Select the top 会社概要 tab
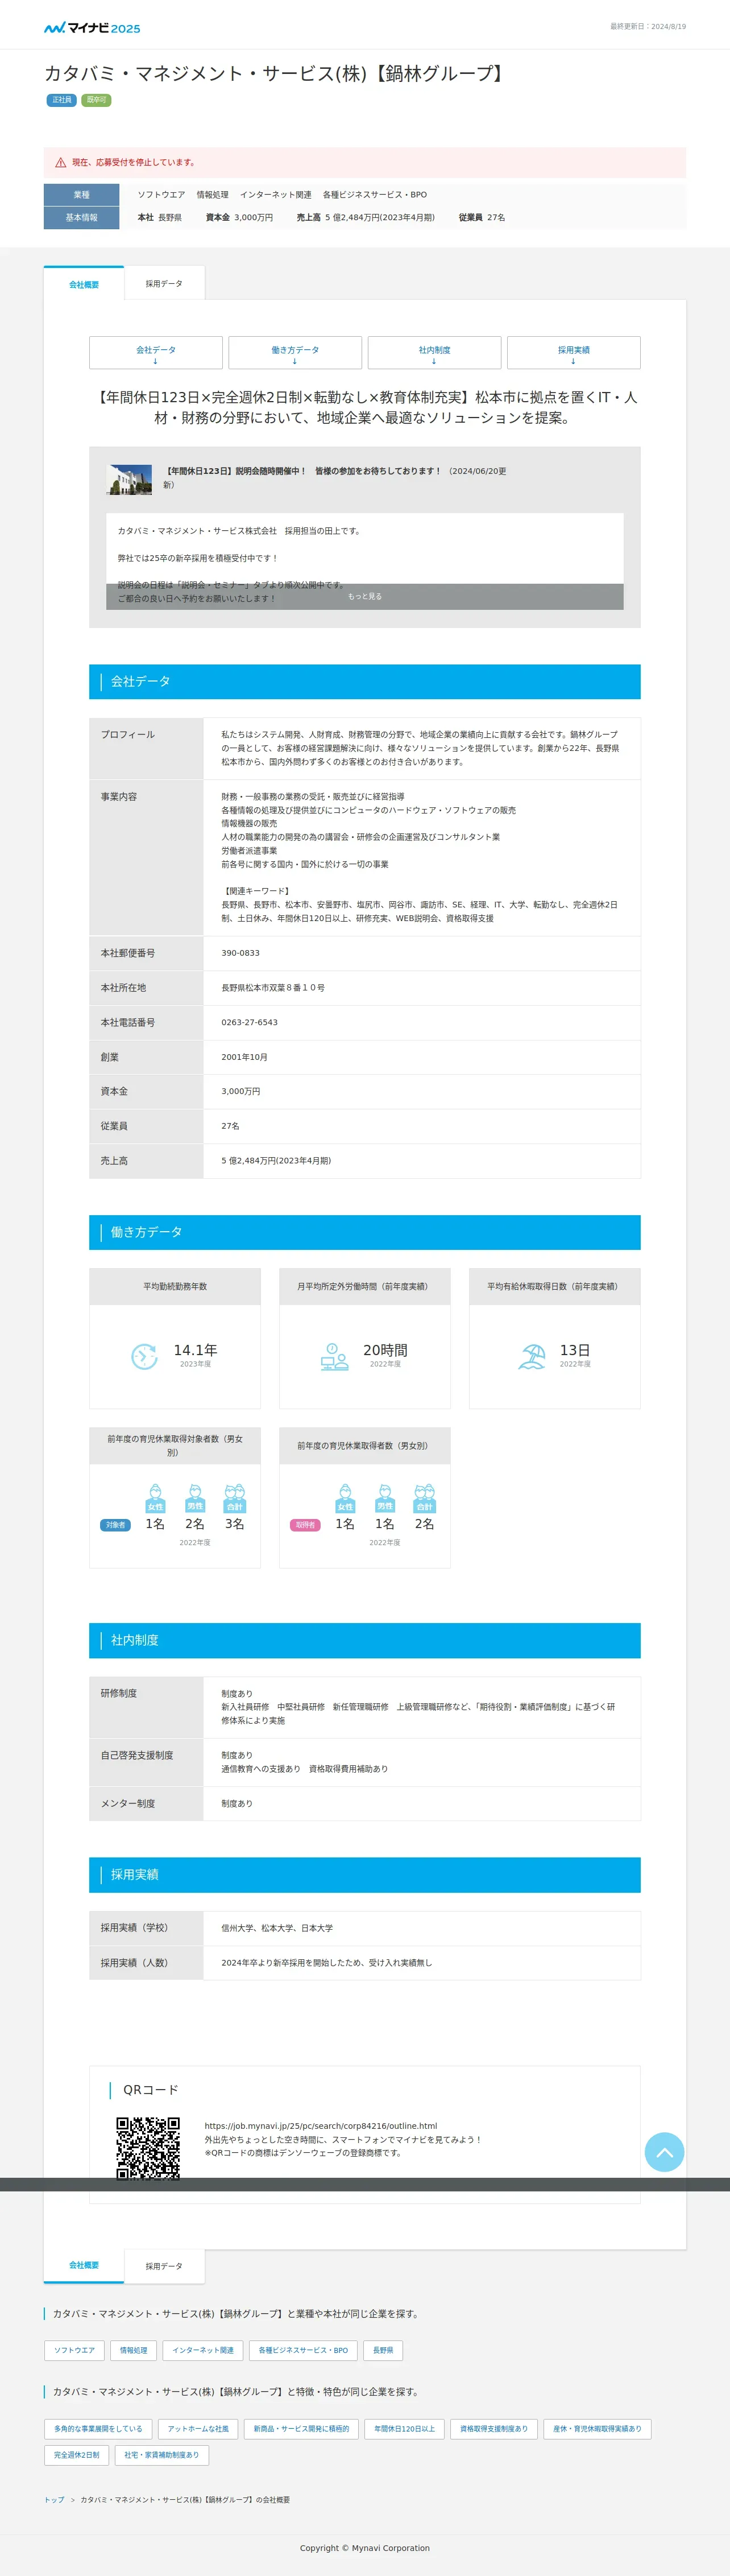Image resolution: width=730 pixels, height=2576 pixels. point(84,284)
